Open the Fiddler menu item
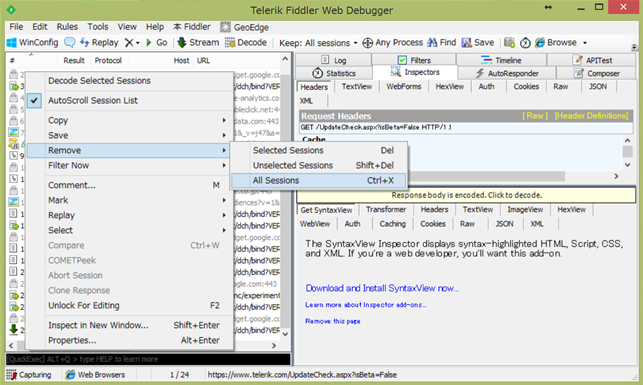 (x=192, y=27)
